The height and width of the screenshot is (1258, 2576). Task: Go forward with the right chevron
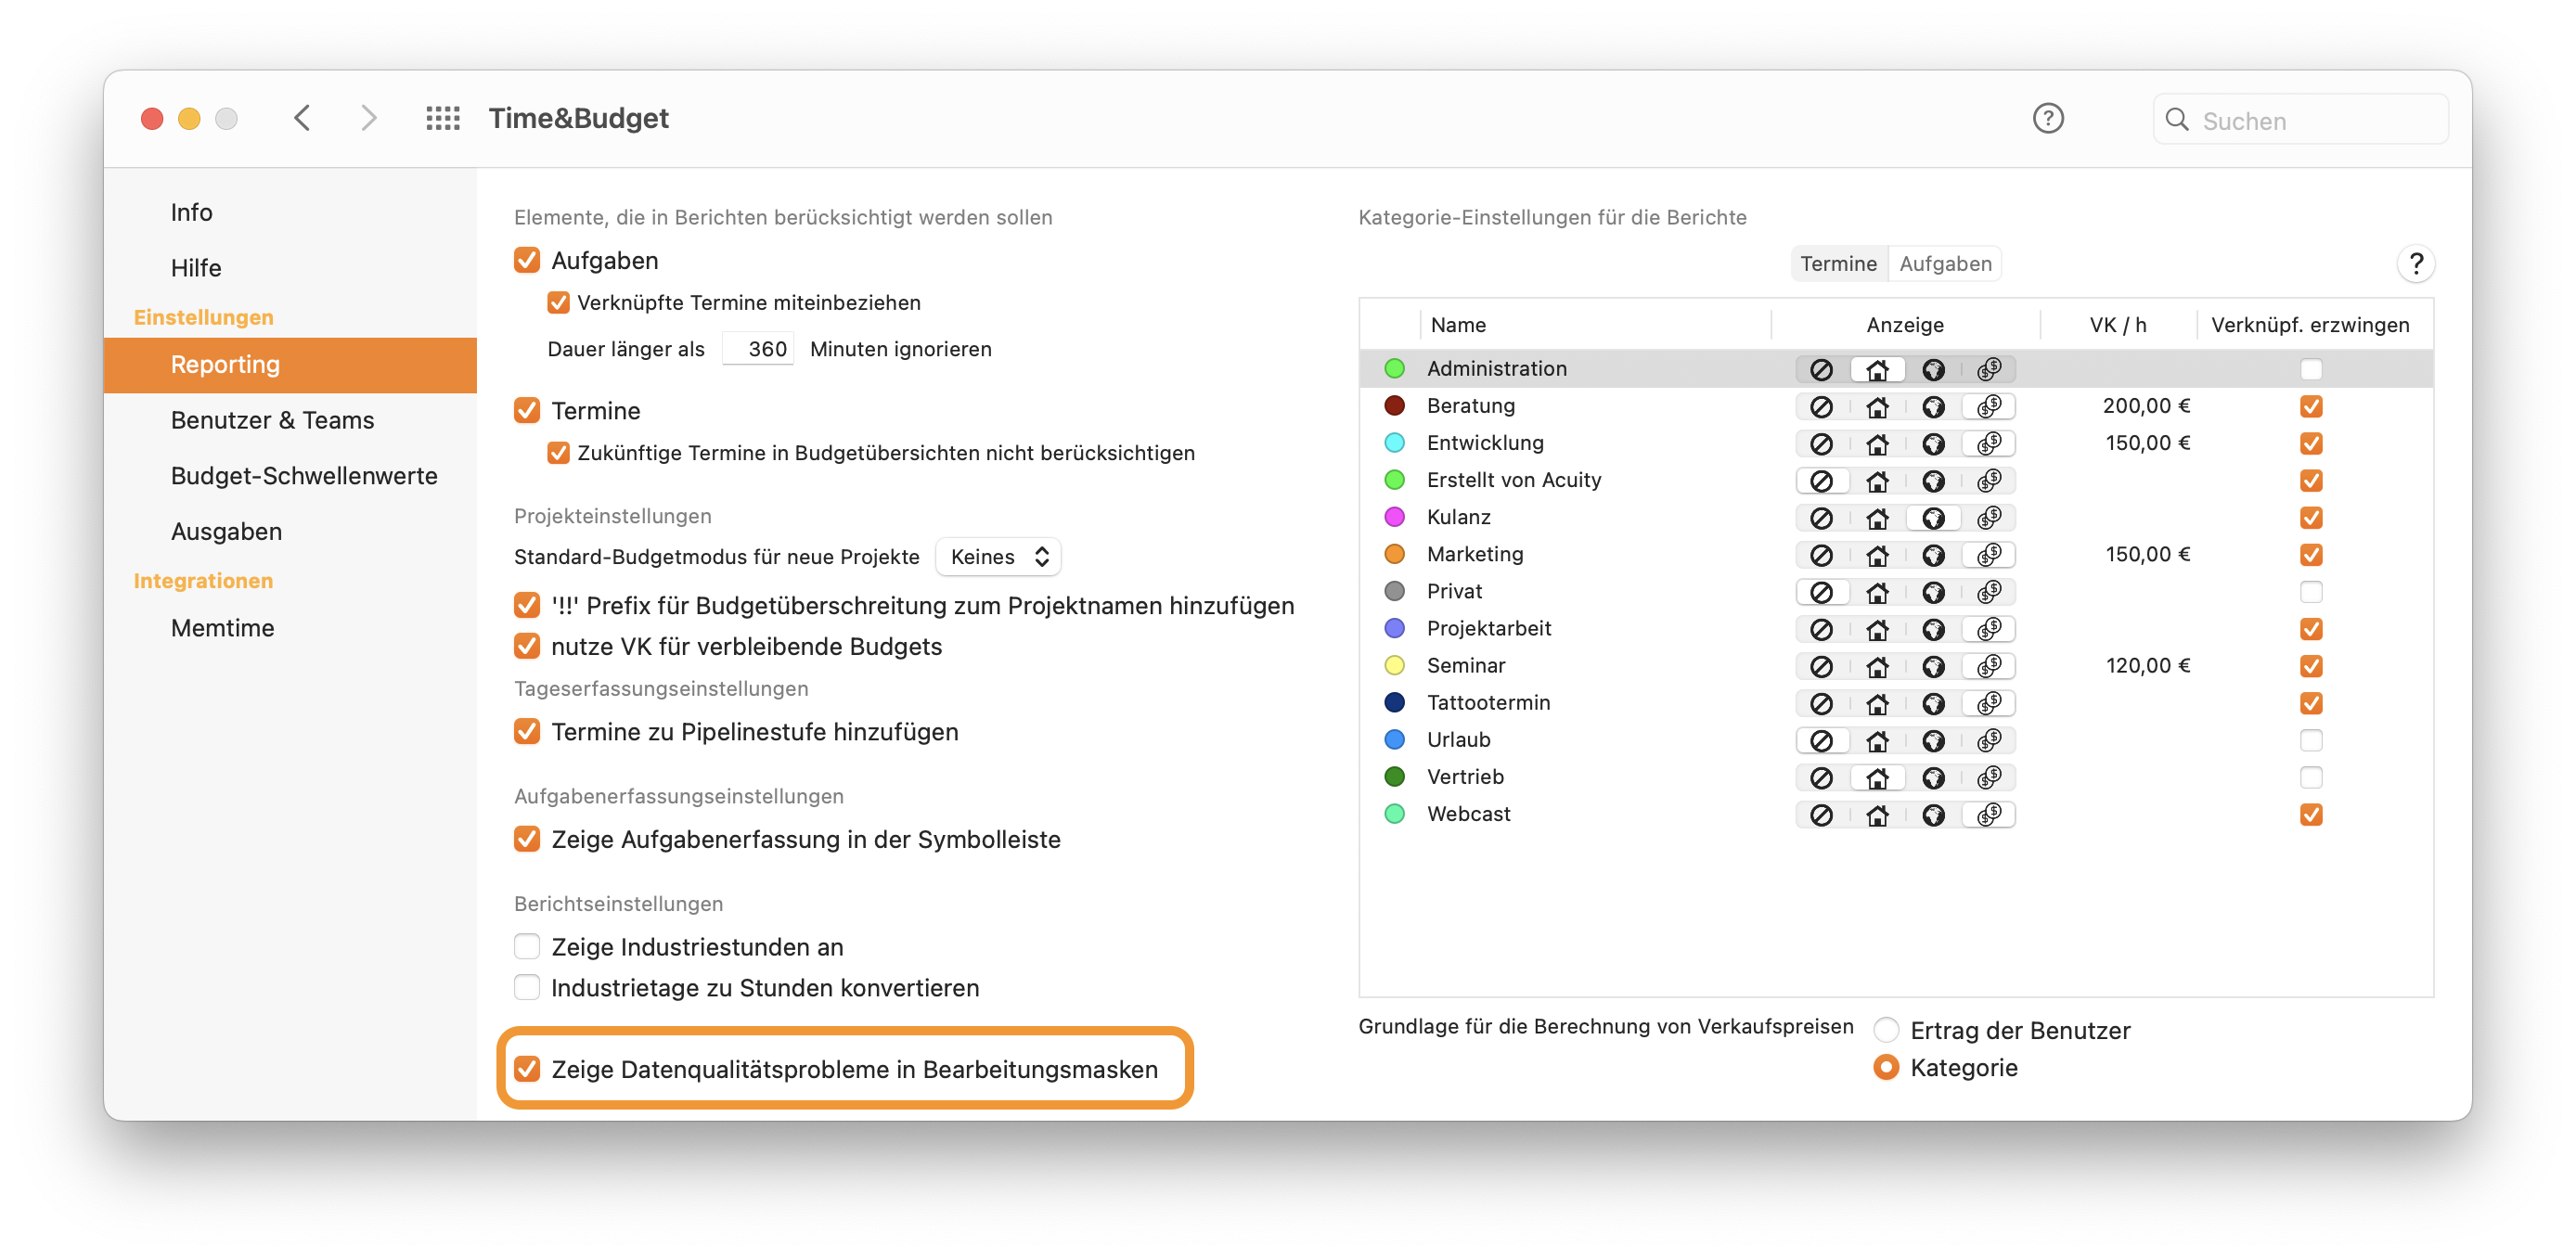[x=369, y=118]
